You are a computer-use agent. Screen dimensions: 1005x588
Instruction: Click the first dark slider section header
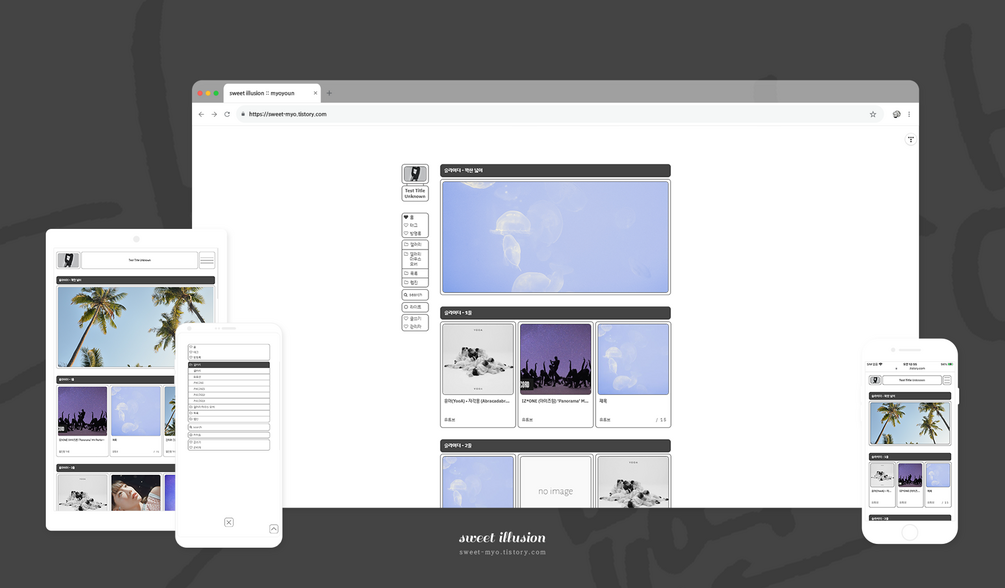pyautogui.click(x=555, y=171)
